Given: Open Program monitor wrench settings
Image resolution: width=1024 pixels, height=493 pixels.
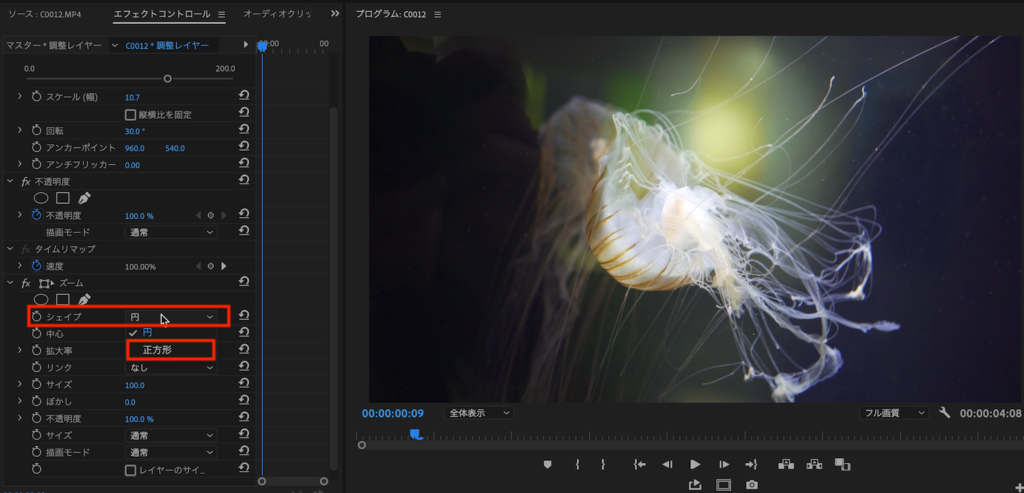Looking at the screenshot, I should tap(944, 413).
